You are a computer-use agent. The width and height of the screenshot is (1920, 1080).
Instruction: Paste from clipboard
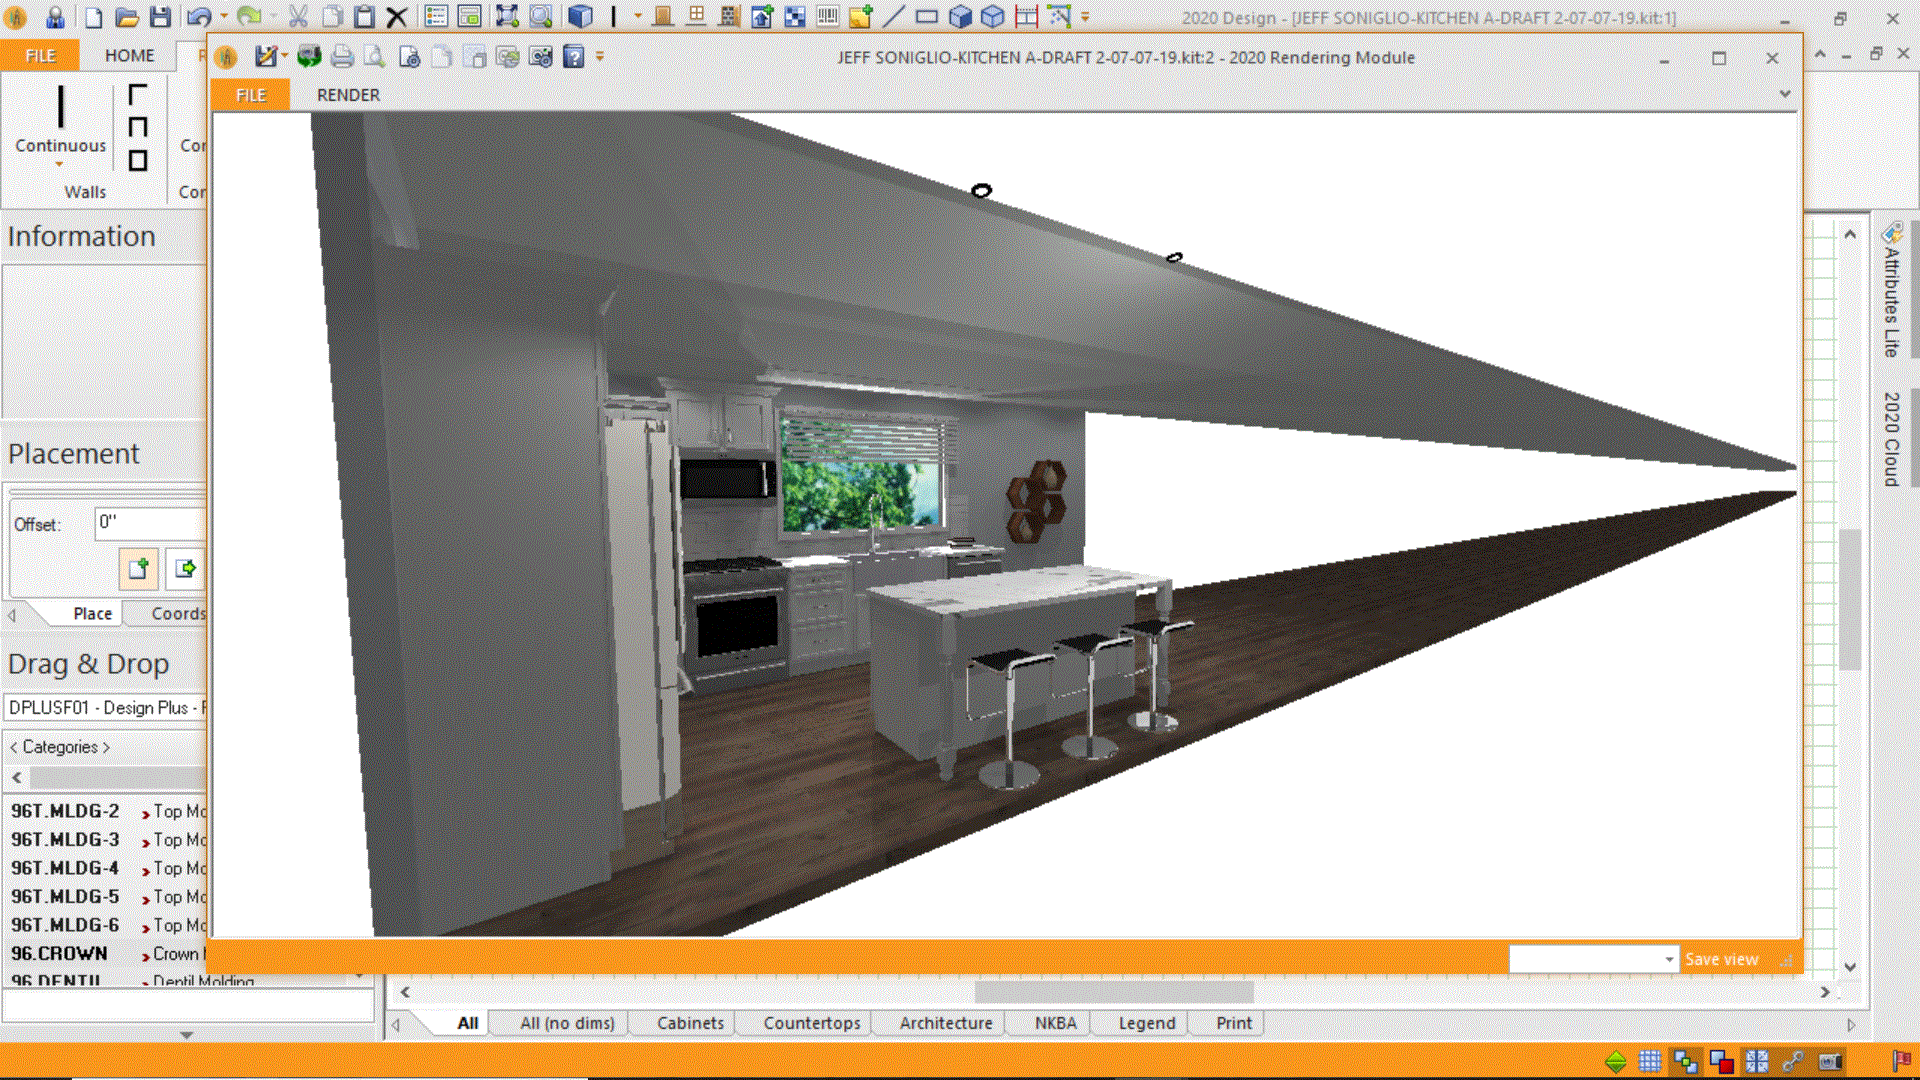365,17
